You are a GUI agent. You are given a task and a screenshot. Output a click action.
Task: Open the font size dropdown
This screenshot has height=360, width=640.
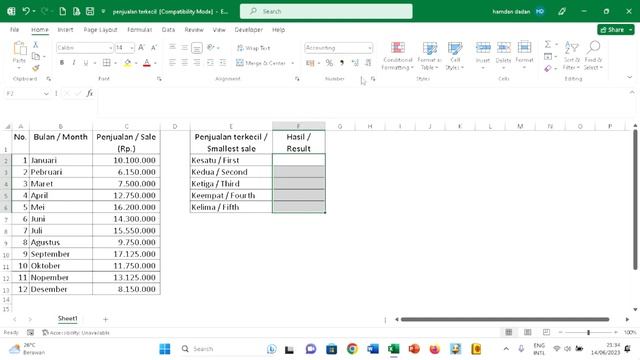pyautogui.click(x=132, y=48)
